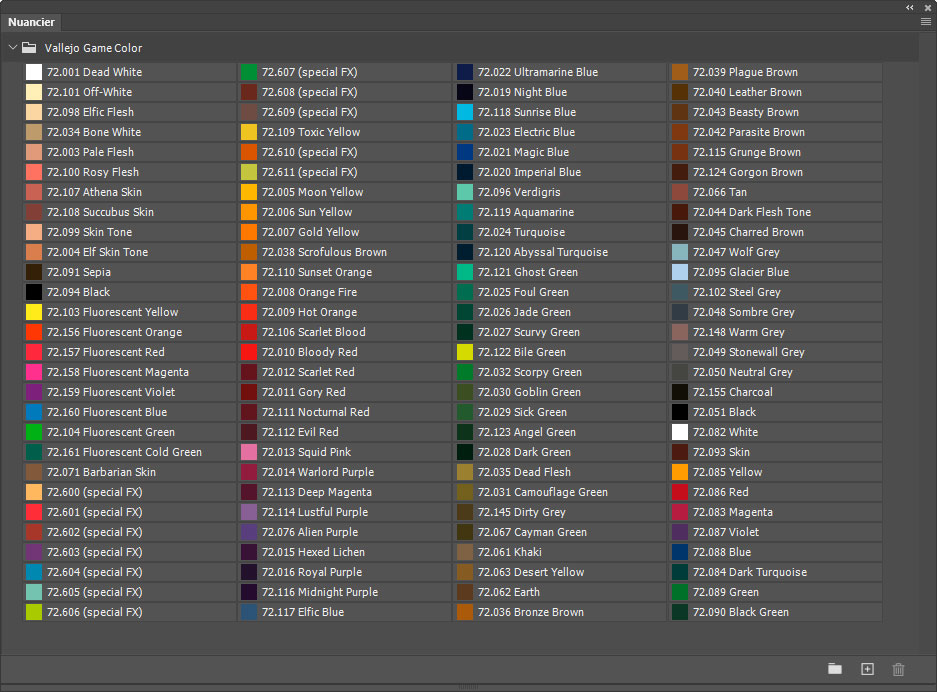The height and width of the screenshot is (692, 937).
Task: Select the 72.095 Glacier Blue swatch
Action: point(680,272)
